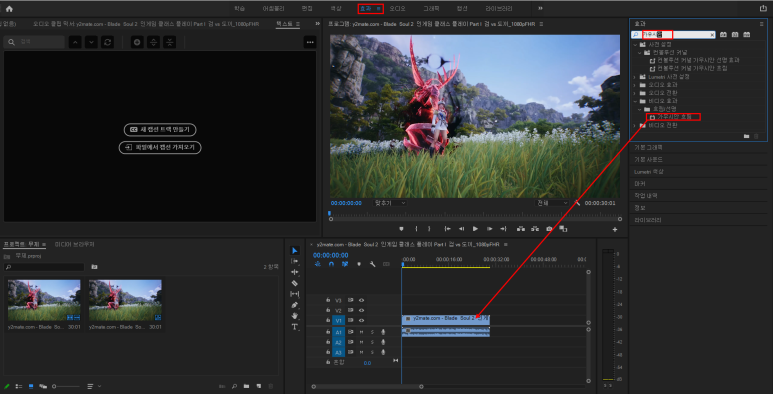Select the first clip thumbnail in Project

point(44,300)
